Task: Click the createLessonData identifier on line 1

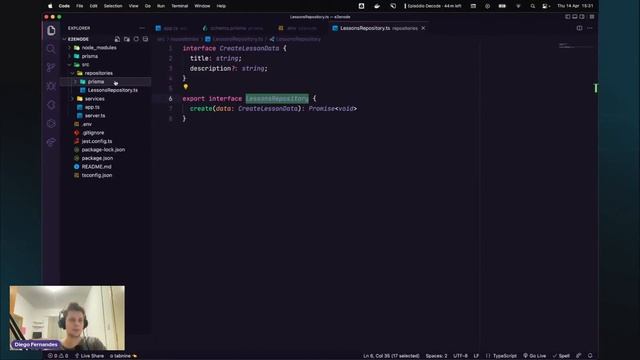Action: (x=249, y=49)
